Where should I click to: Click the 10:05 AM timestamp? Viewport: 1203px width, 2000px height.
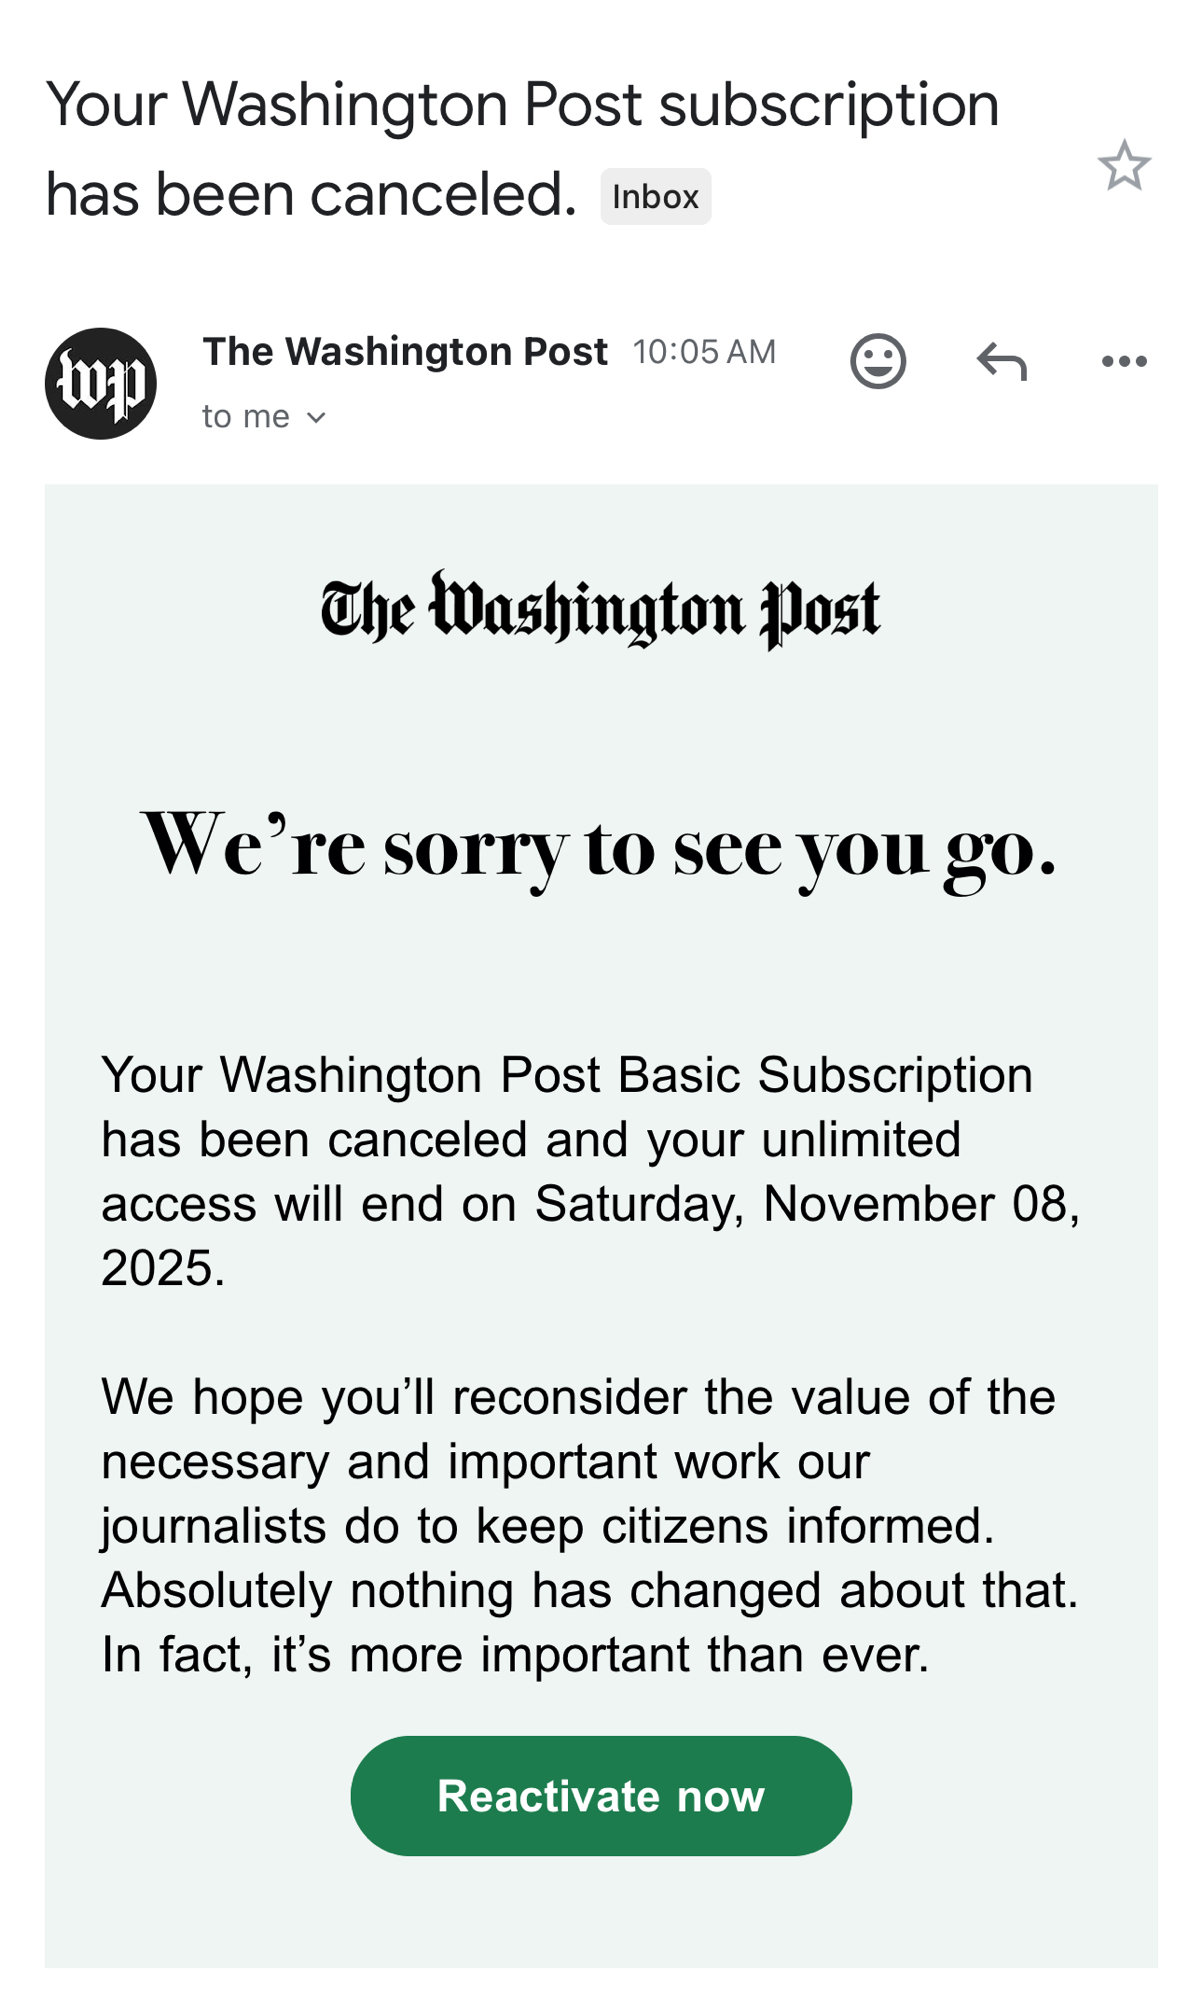(704, 352)
